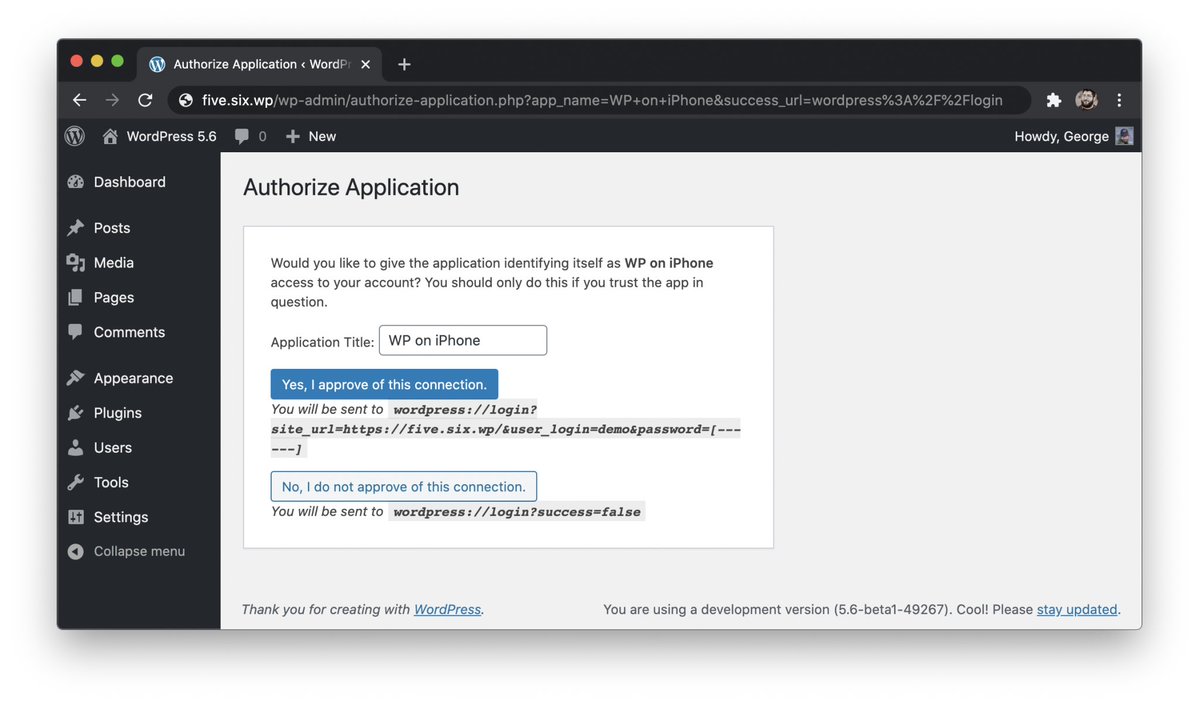Image resolution: width=1199 pixels, height=705 pixels.
Task: Select the Authorize Application browser tab
Action: [x=260, y=64]
